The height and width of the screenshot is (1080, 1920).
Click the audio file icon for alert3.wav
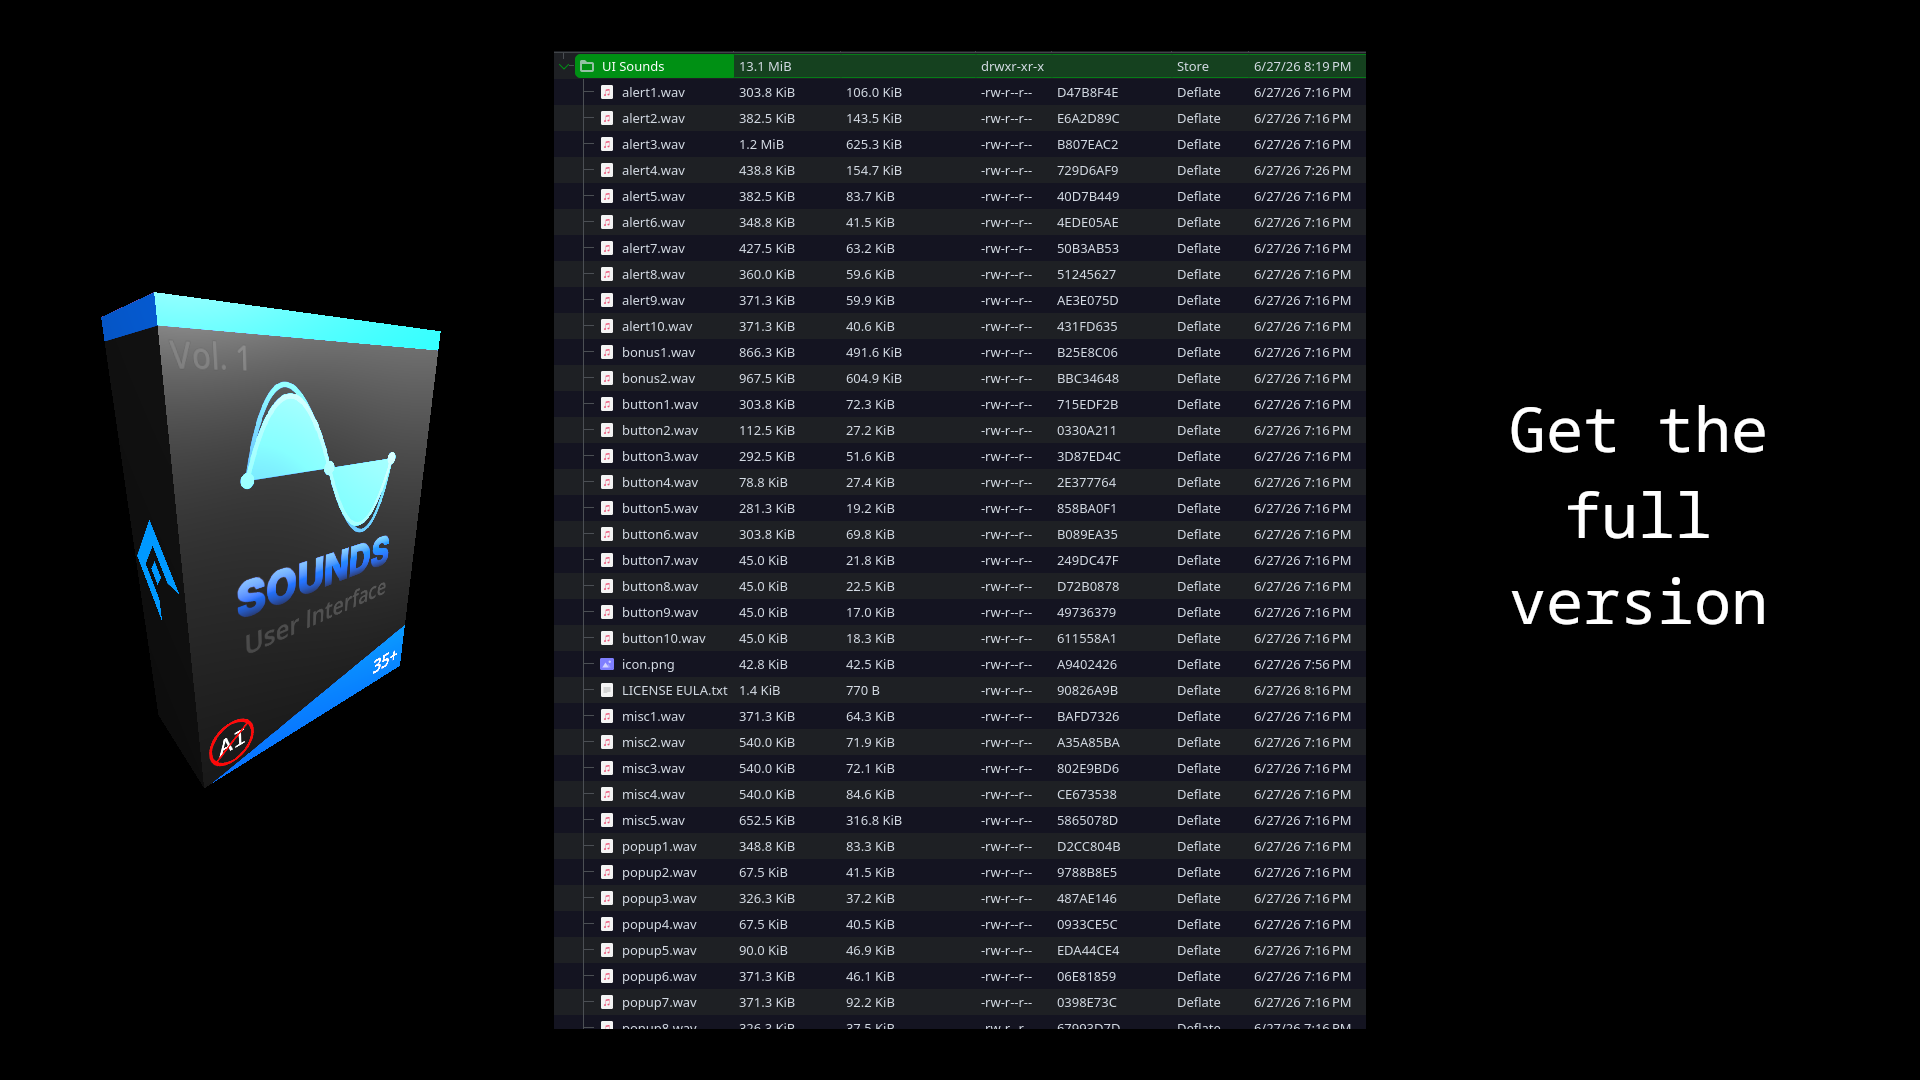[606, 144]
